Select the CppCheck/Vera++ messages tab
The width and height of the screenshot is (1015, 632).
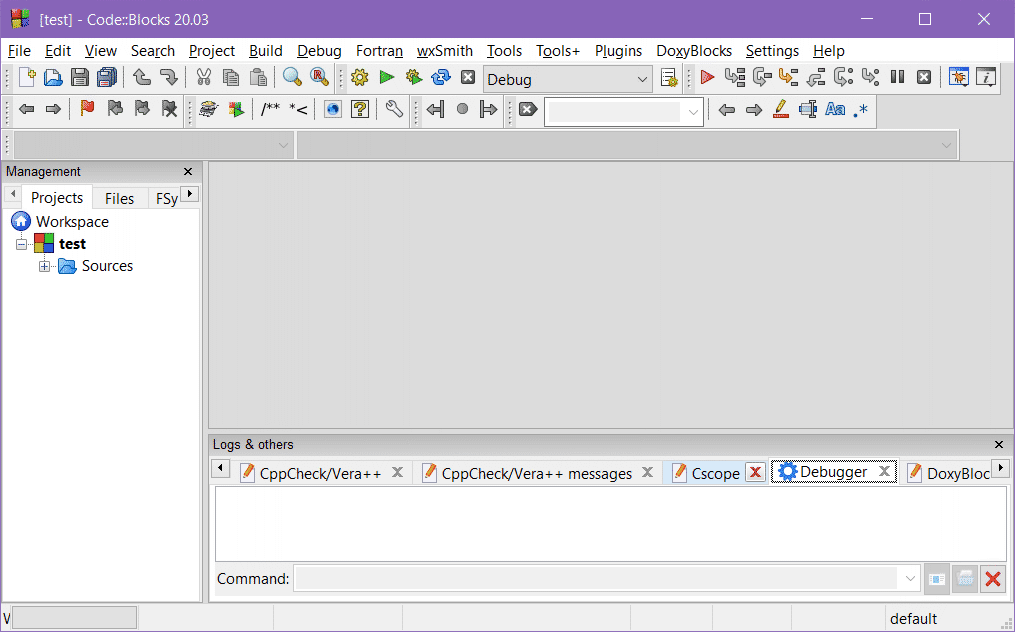click(x=536, y=473)
